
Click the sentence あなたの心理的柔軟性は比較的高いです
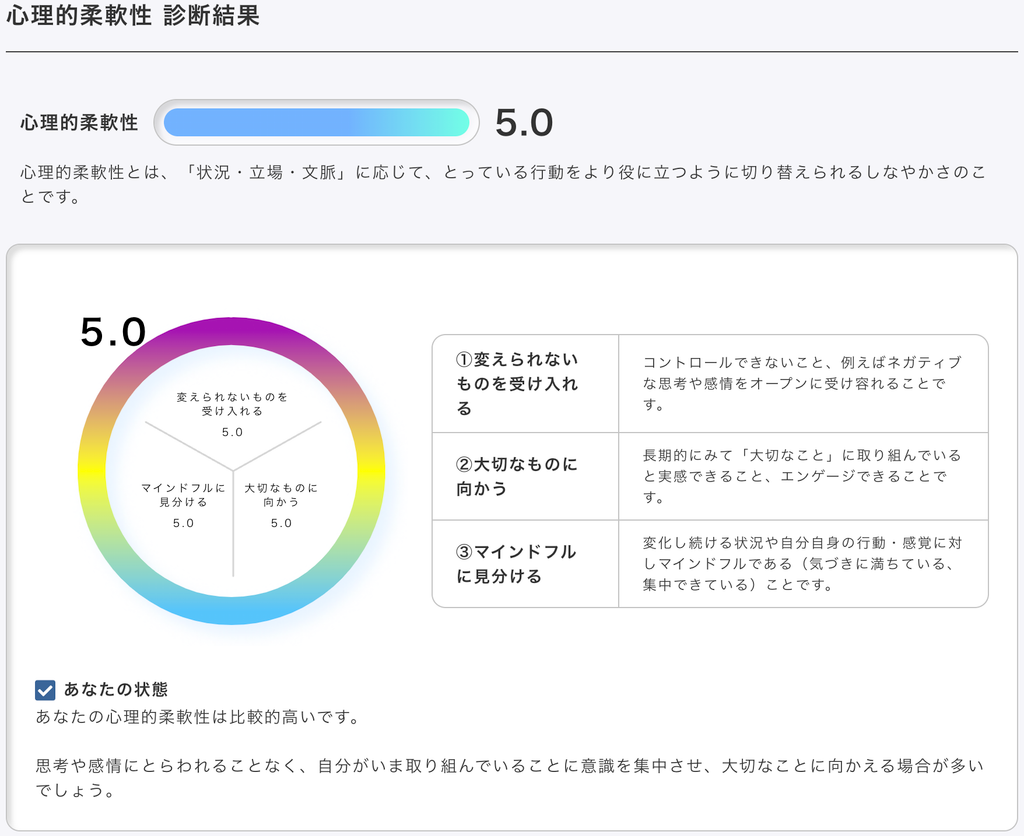[x=197, y=717]
